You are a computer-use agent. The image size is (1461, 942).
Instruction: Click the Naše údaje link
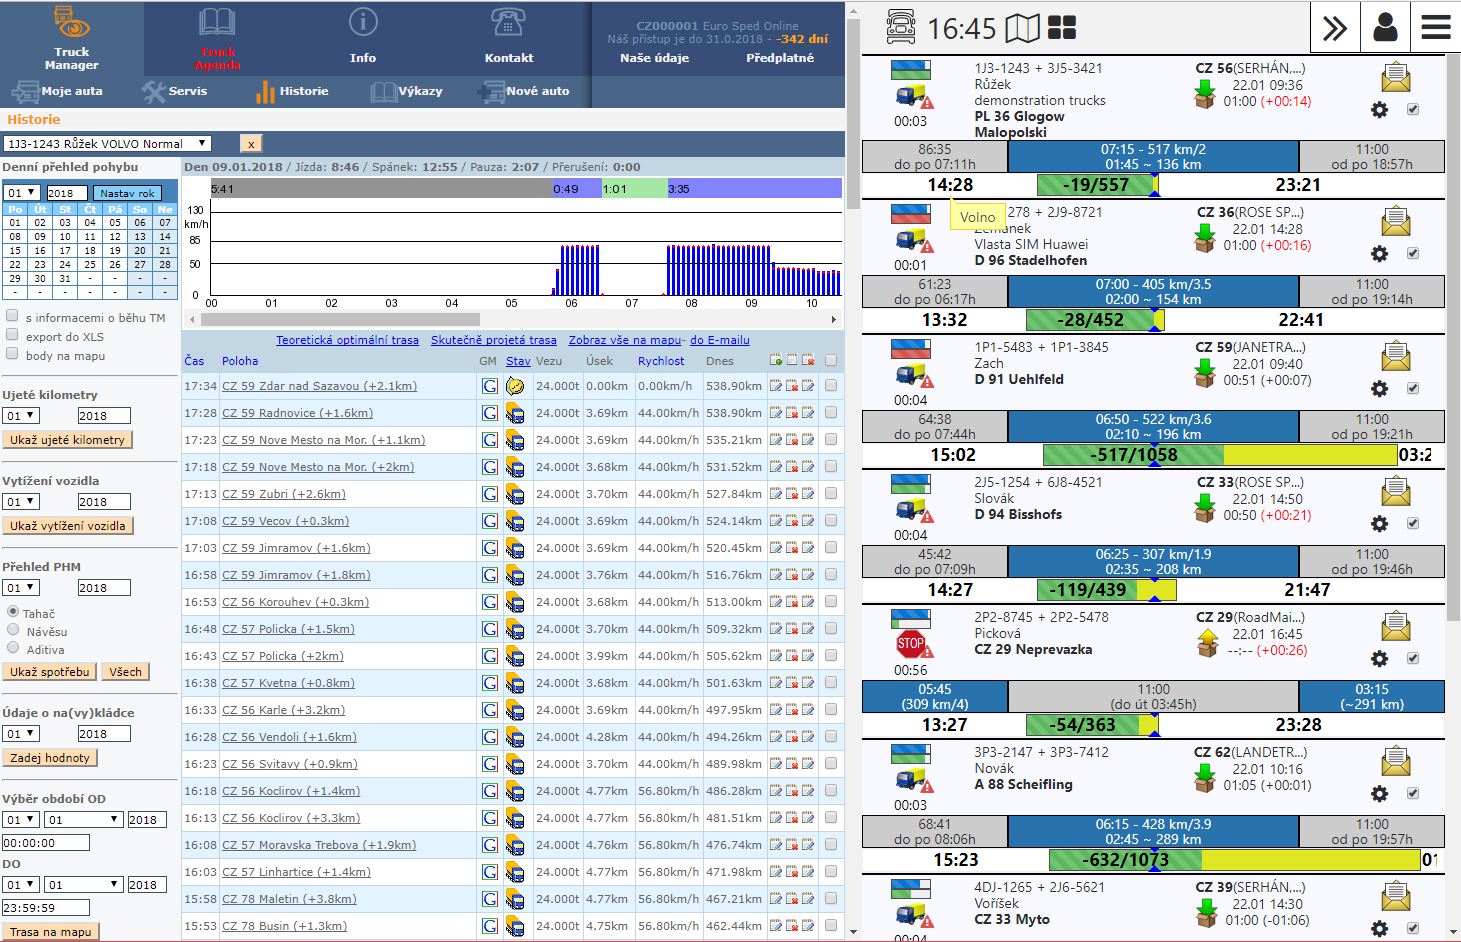click(654, 58)
